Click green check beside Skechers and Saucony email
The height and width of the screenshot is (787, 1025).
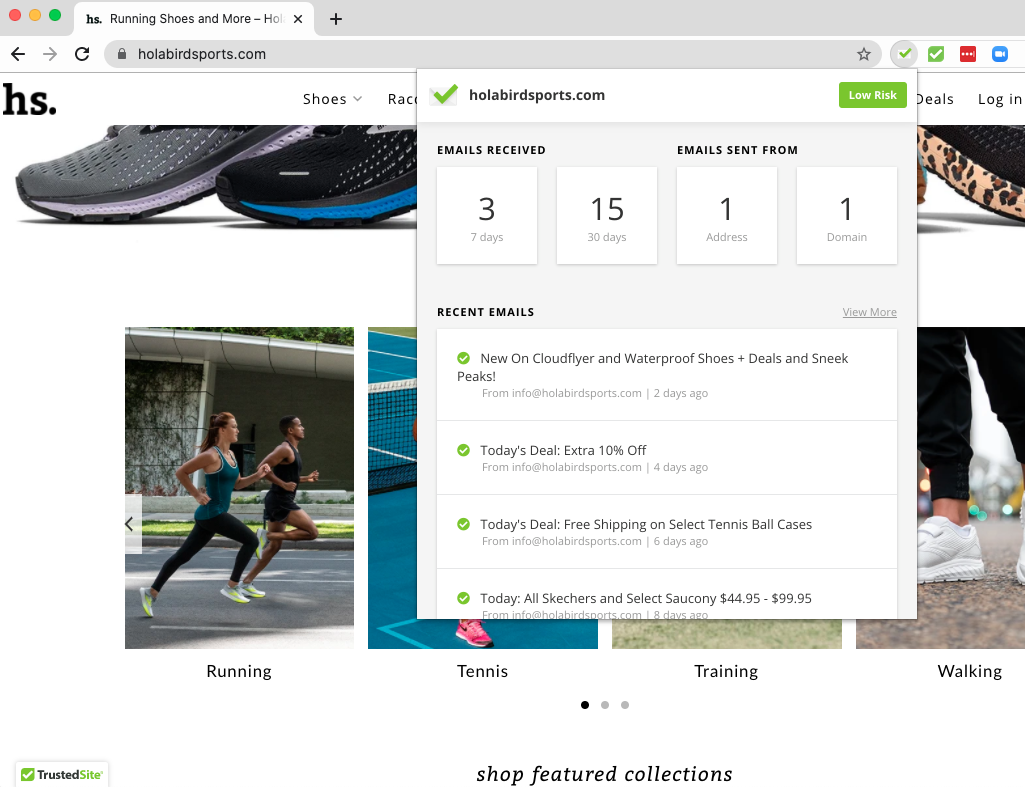coord(463,598)
